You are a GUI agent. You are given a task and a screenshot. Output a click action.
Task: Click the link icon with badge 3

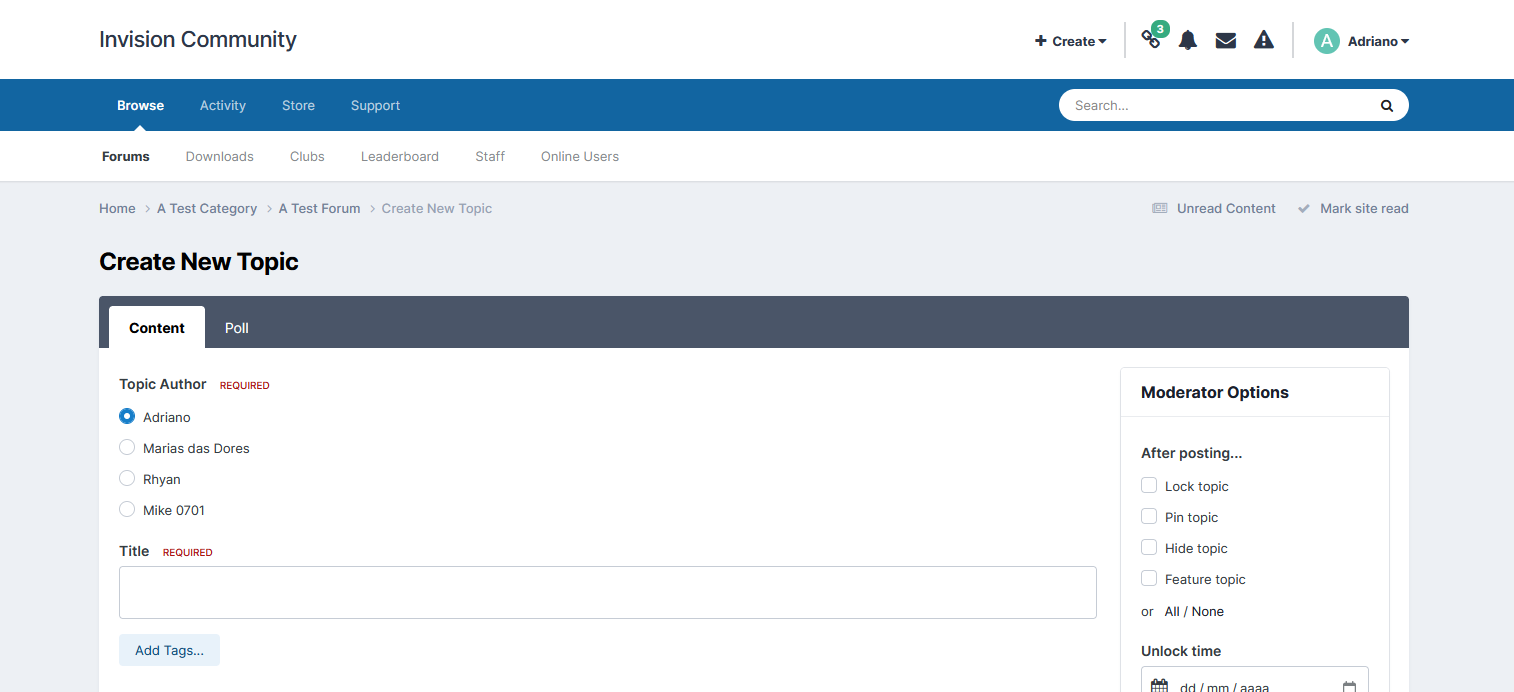pos(1151,40)
